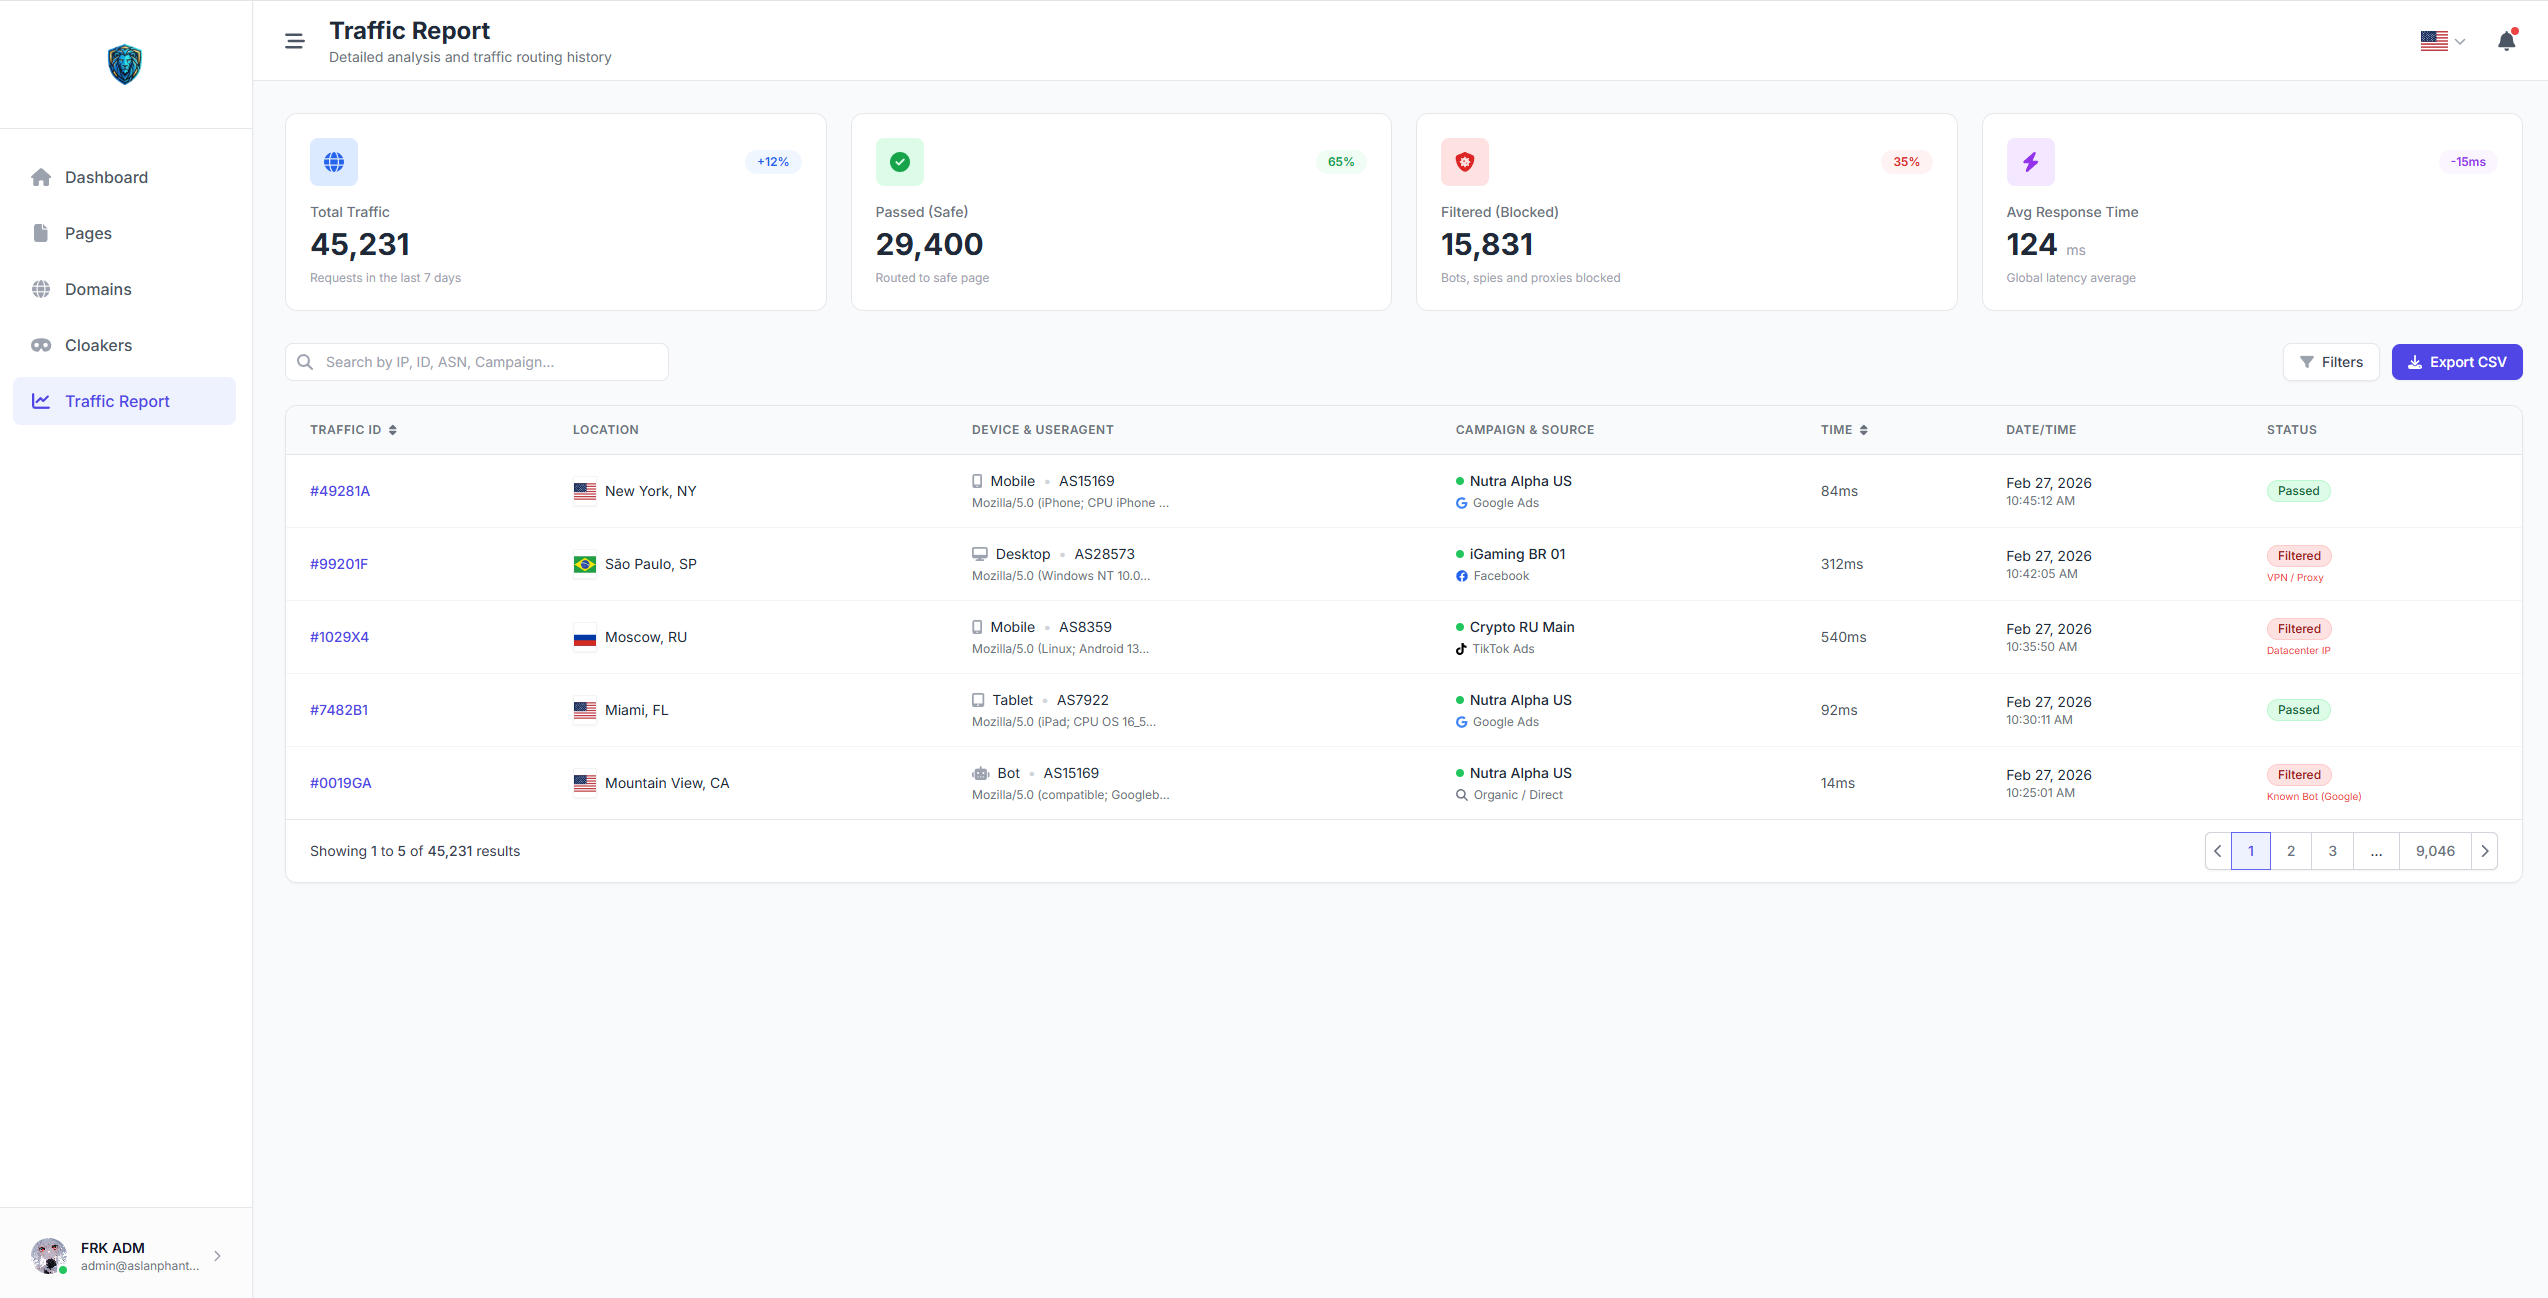The height and width of the screenshot is (1298, 2548).
Task: Click the lion shield logo
Action: pos(125,64)
